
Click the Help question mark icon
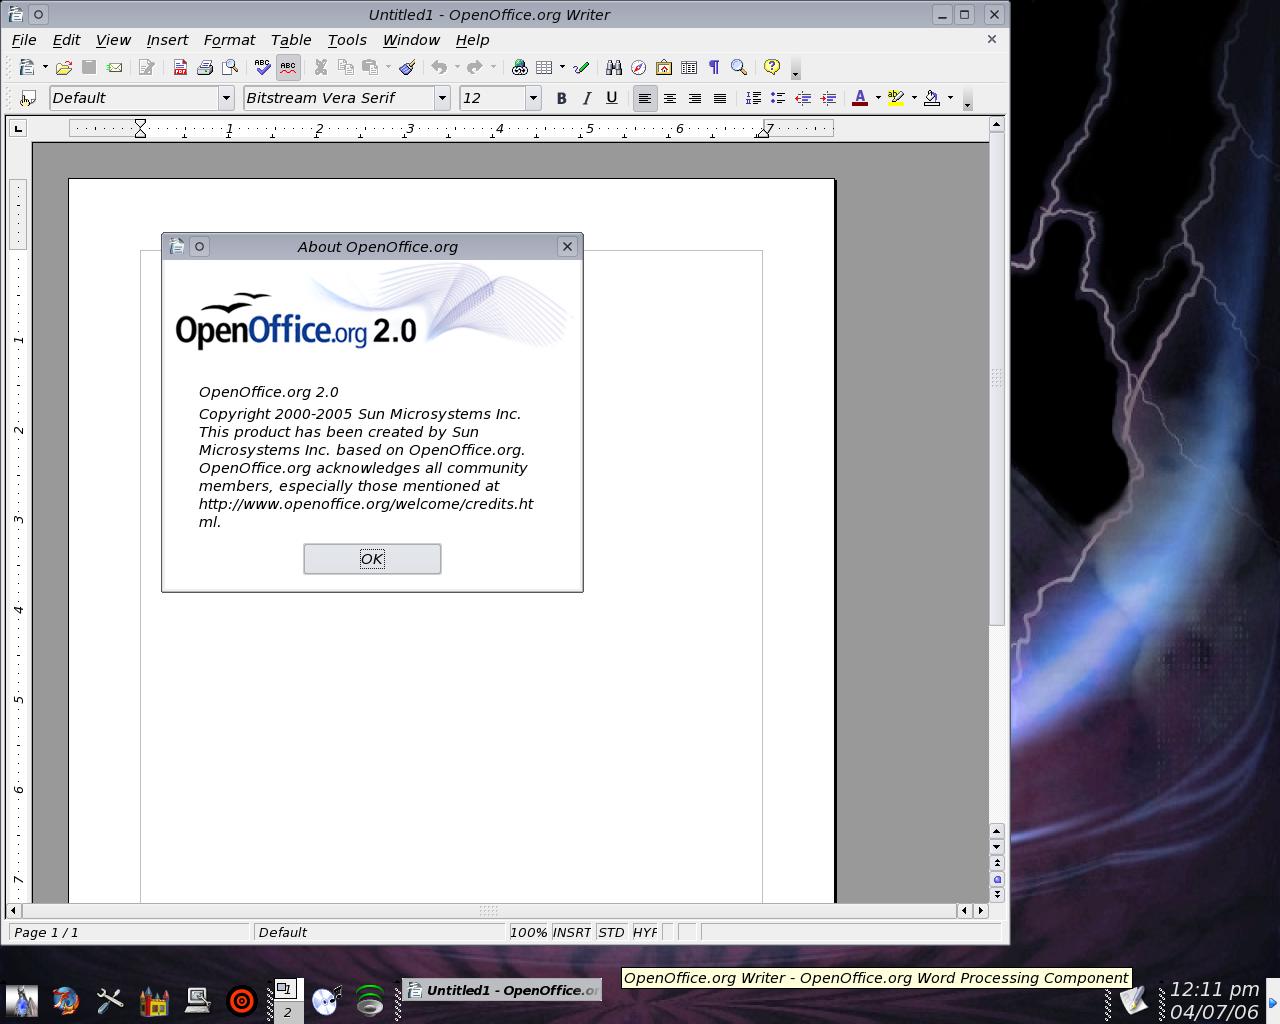772,68
